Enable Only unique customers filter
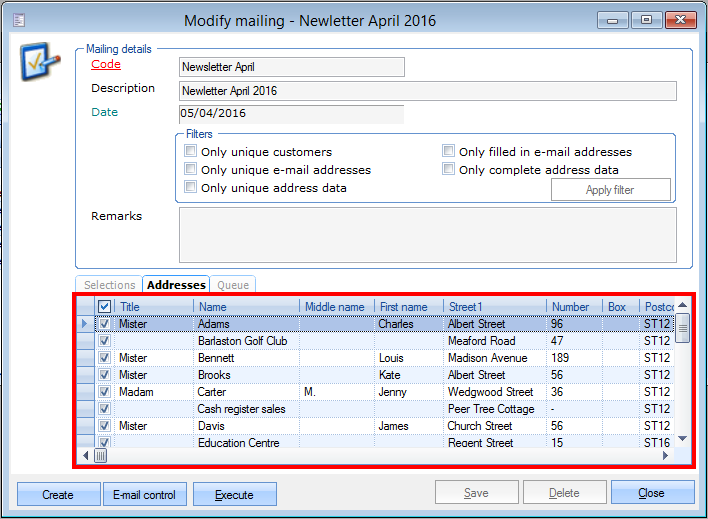Viewport: 708px width, 519px height. [190, 152]
